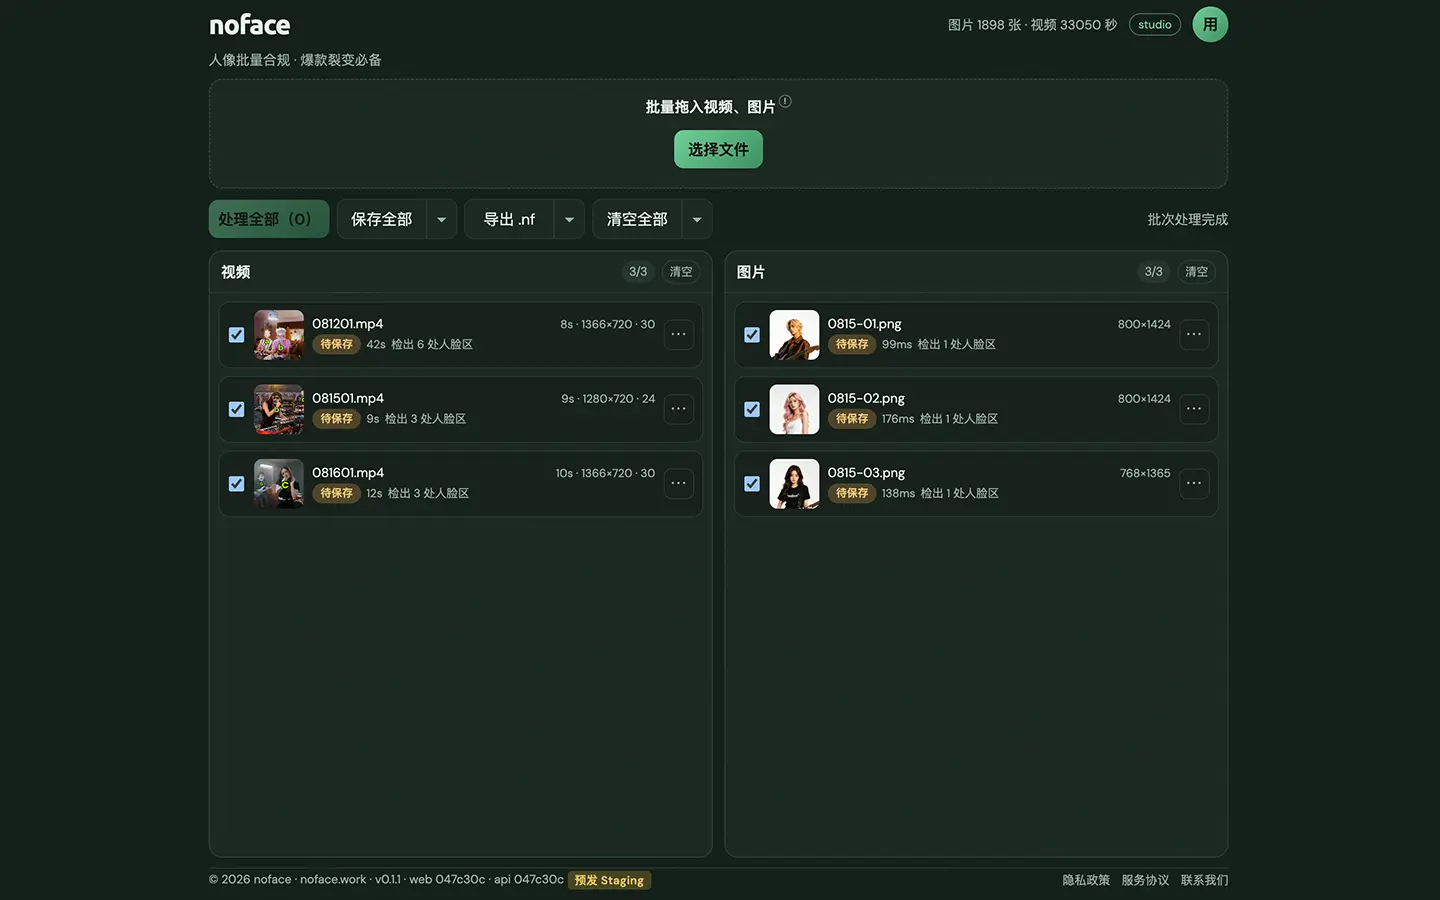Expand the 保存全部 dropdown arrow
The width and height of the screenshot is (1440, 900).
point(442,219)
